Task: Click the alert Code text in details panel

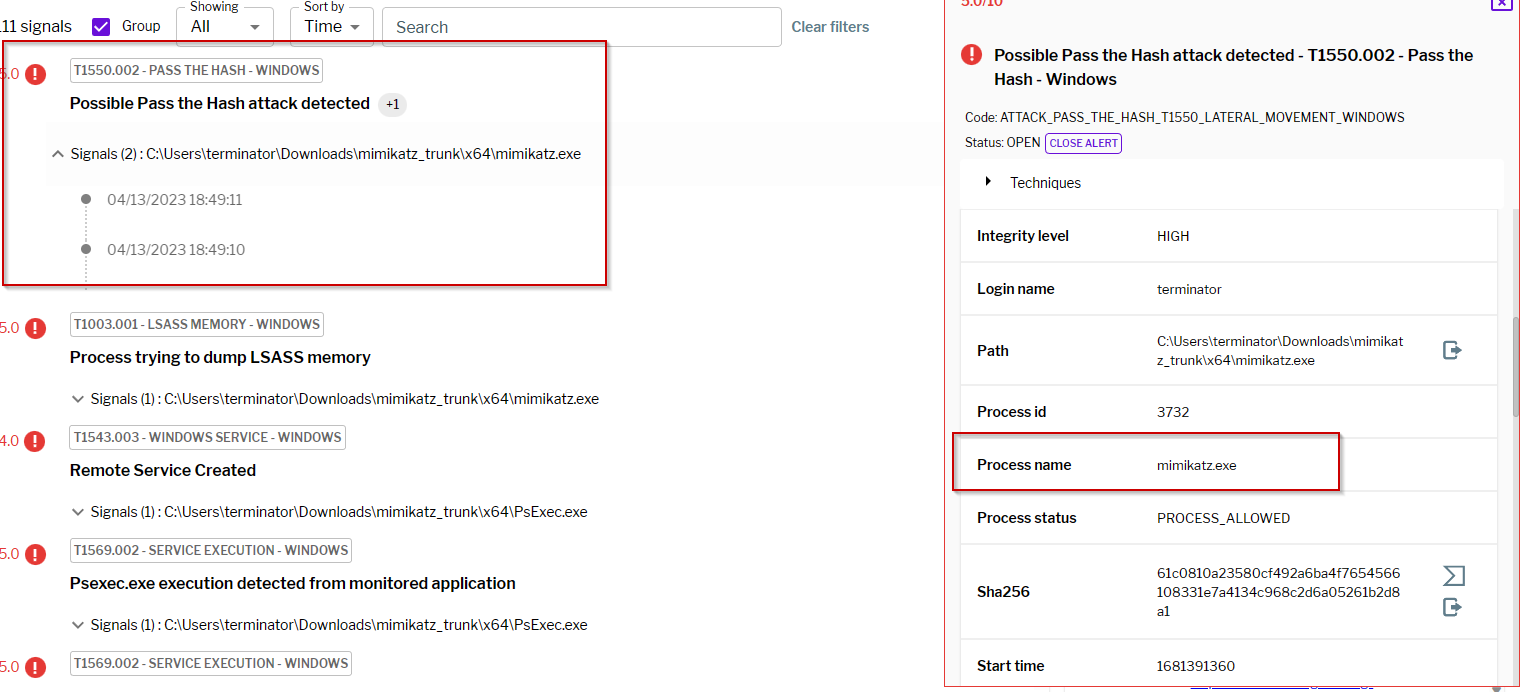Action: click(1185, 118)
